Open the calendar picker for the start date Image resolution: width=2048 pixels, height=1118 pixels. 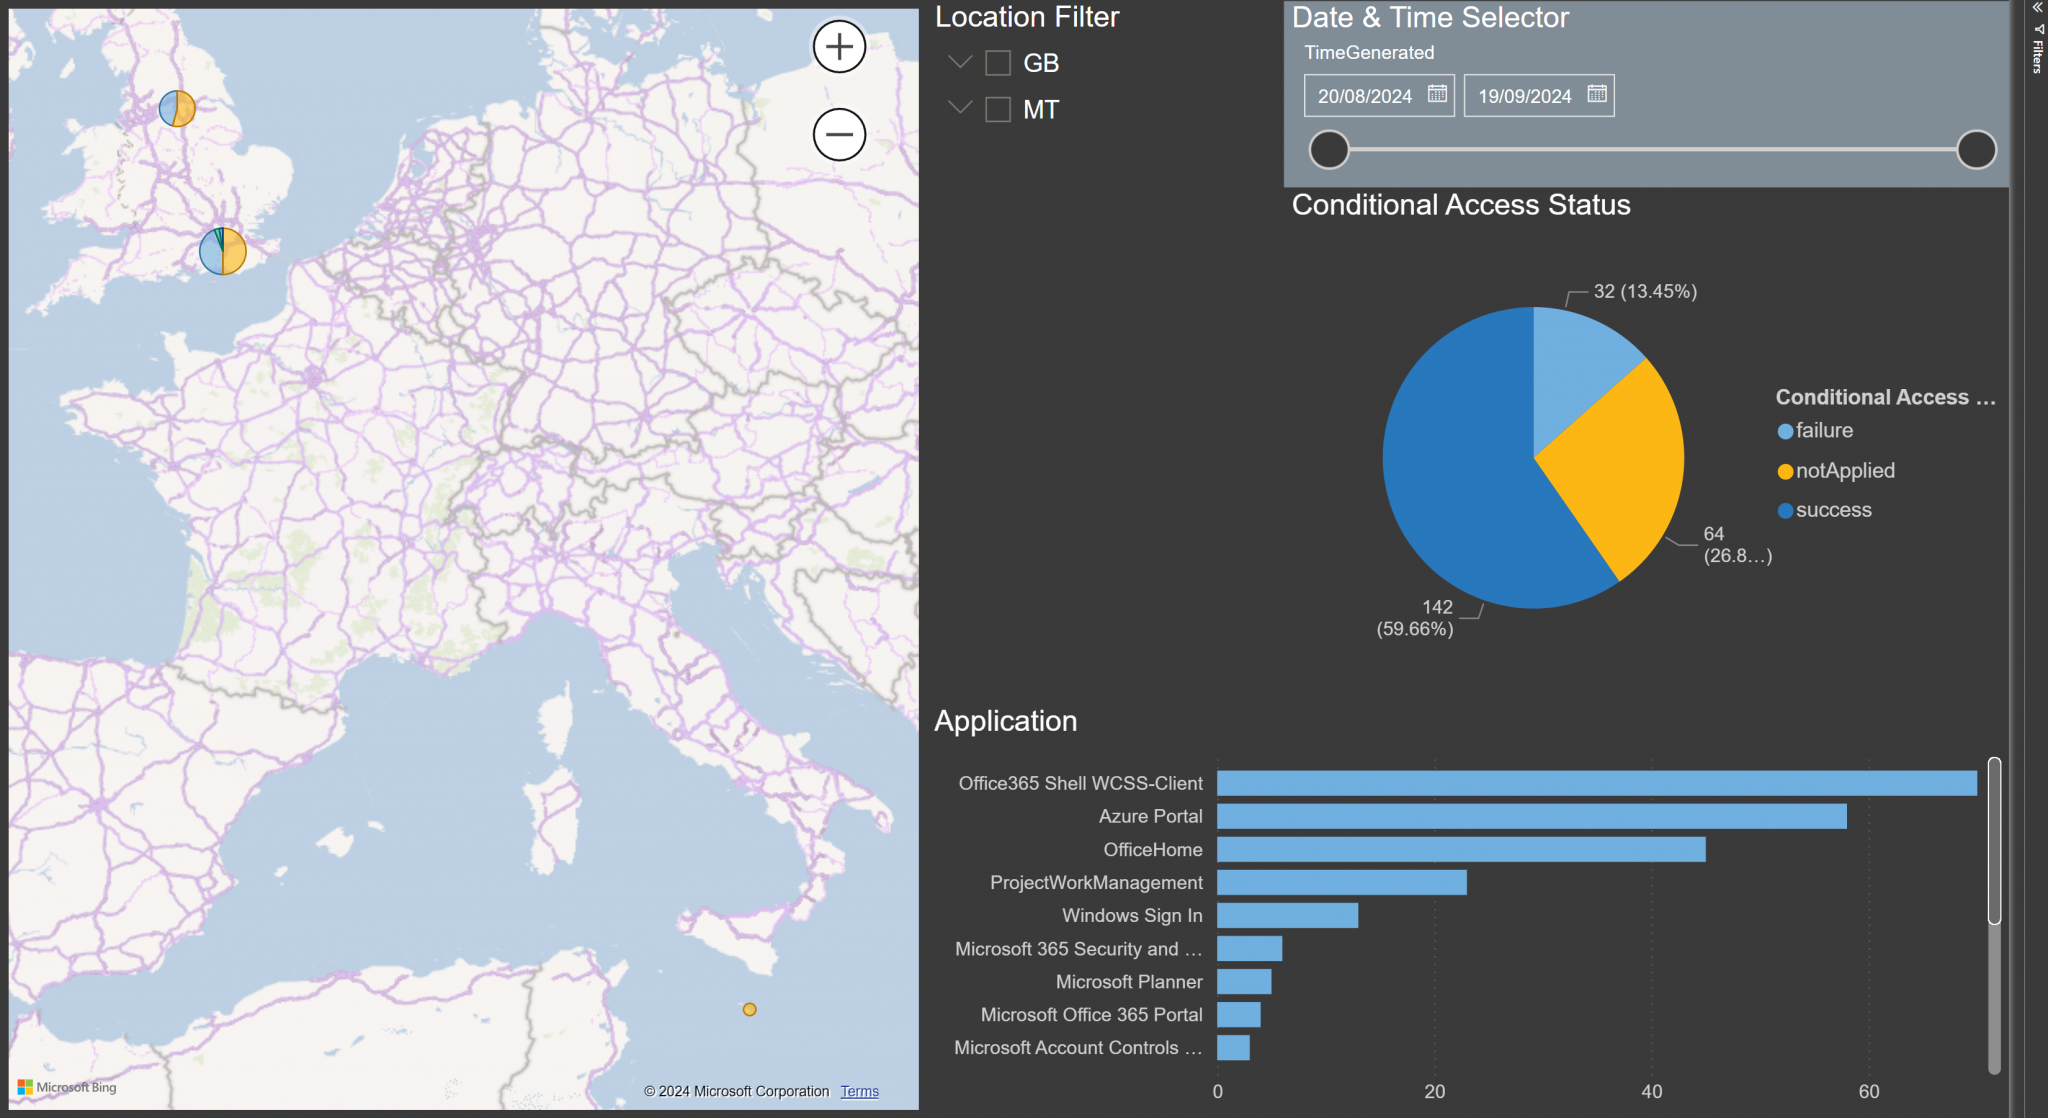[x=1437, y=95]
